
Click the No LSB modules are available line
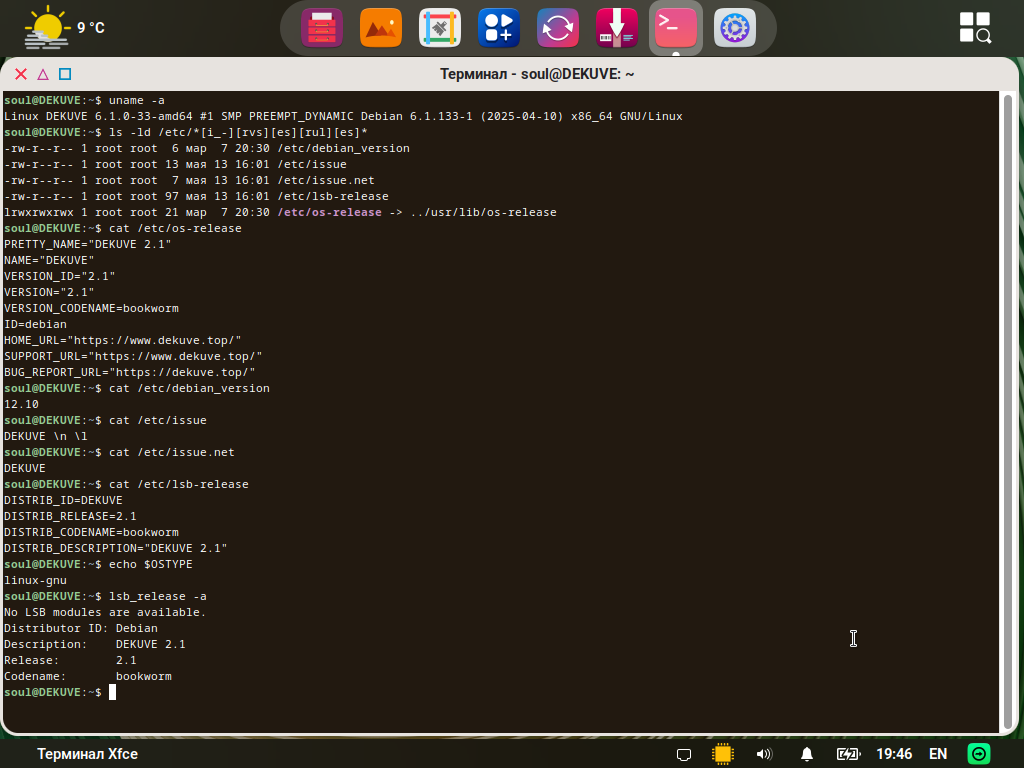105,613
